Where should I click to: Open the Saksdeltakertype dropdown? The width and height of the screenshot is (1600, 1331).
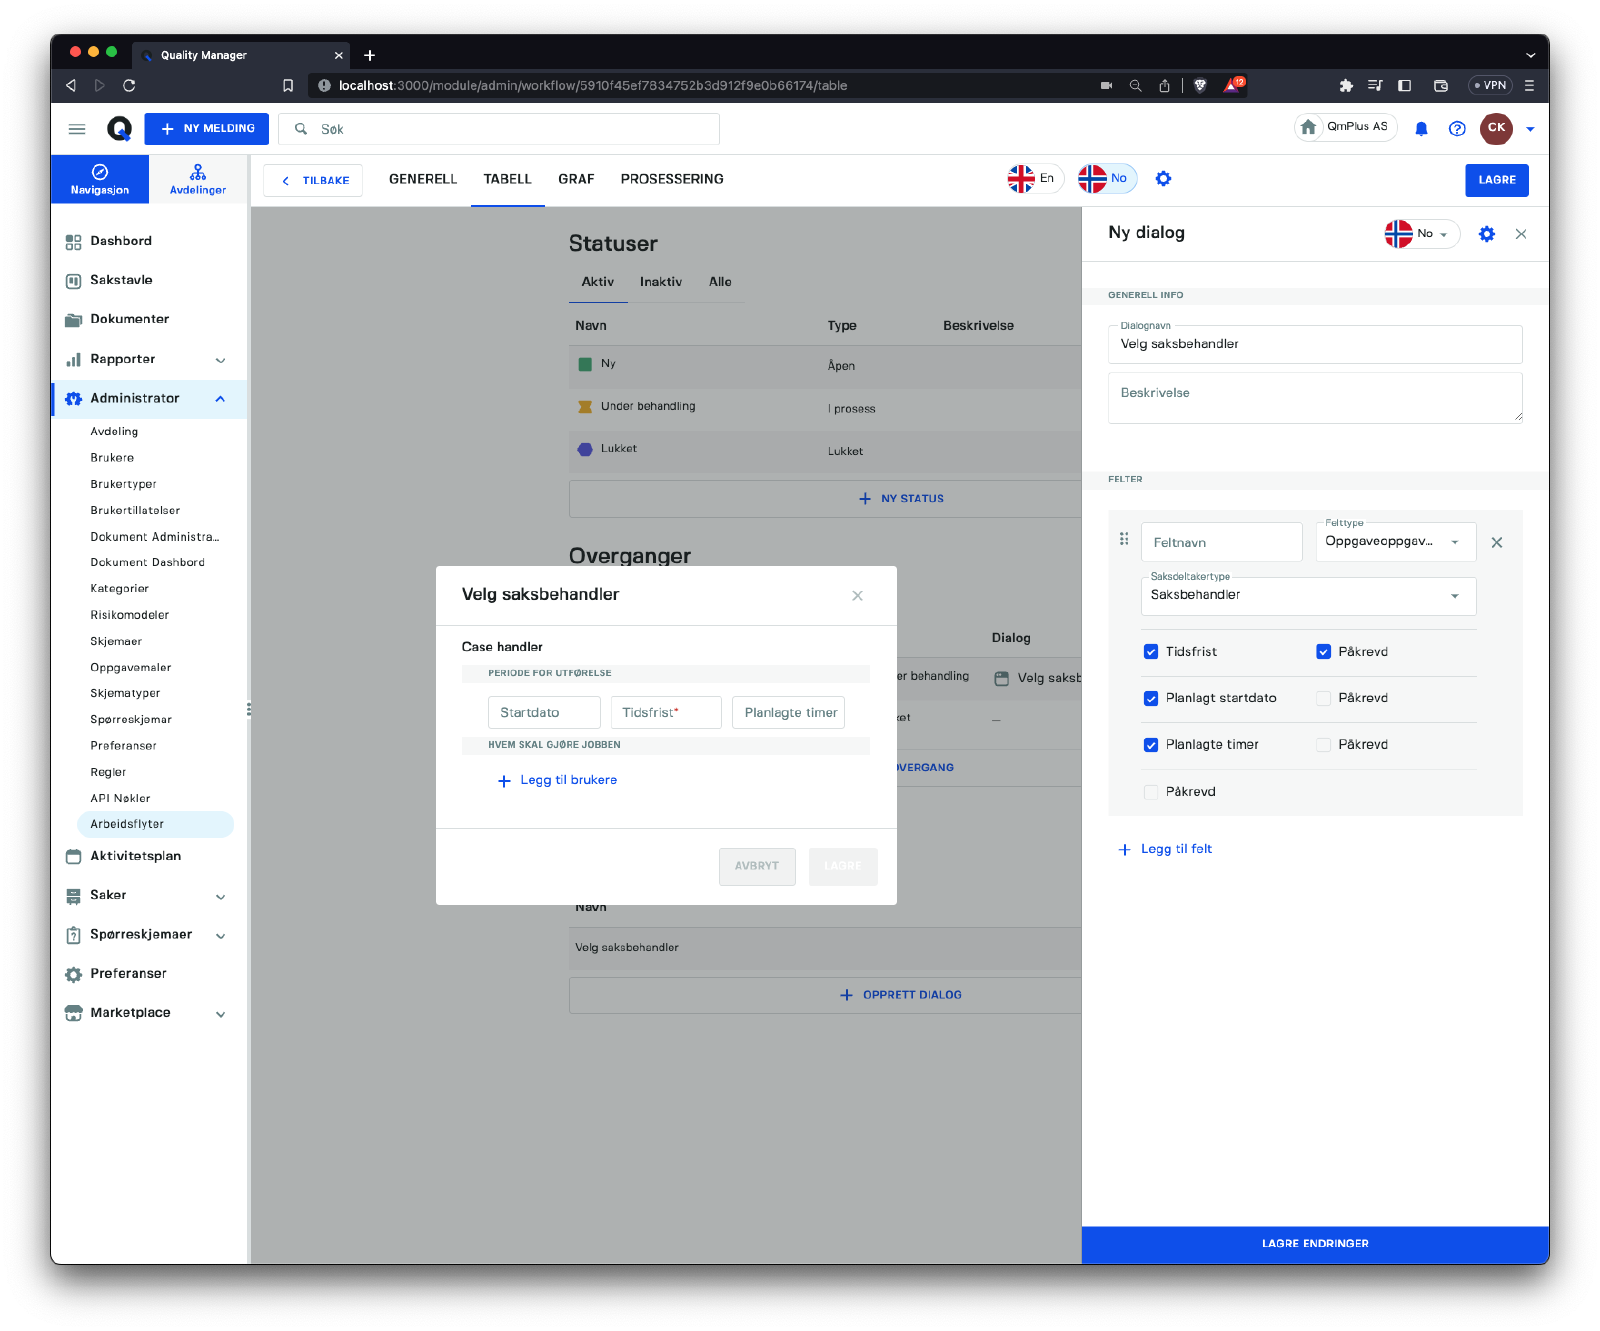(1308, 596)
